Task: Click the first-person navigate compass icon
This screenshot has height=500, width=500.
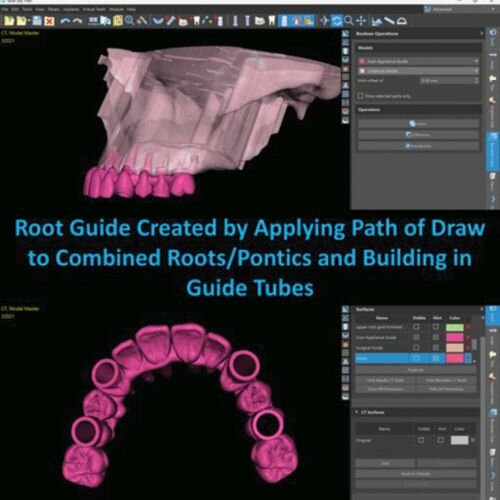Action: click(x=324, y=21)
